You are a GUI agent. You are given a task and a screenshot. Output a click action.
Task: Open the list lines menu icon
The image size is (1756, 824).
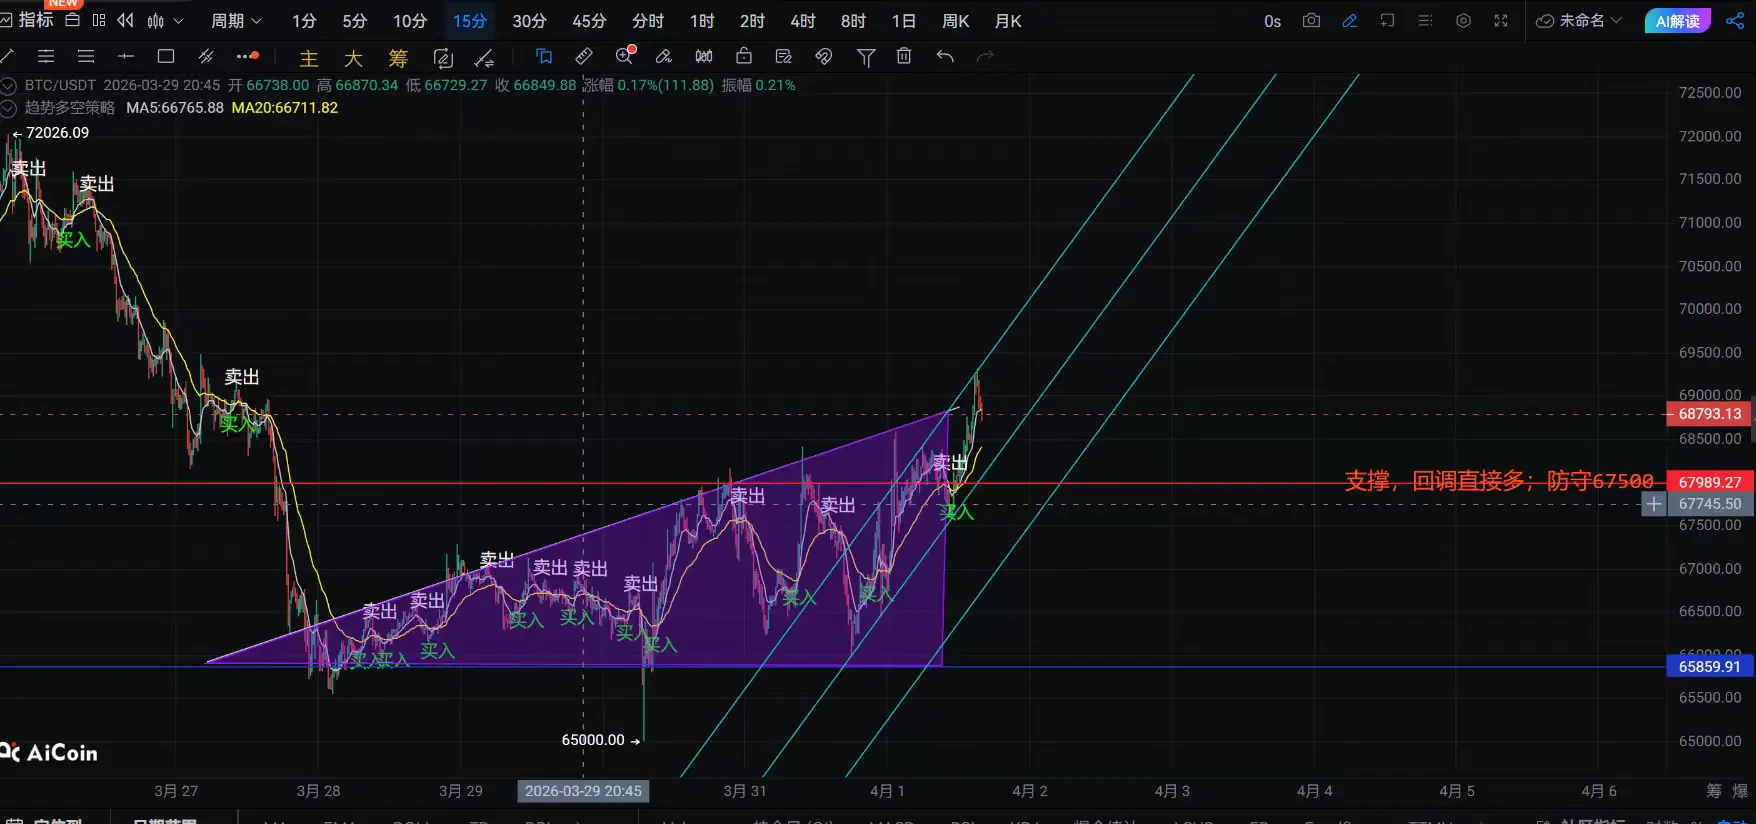(x=1425, y=20)
